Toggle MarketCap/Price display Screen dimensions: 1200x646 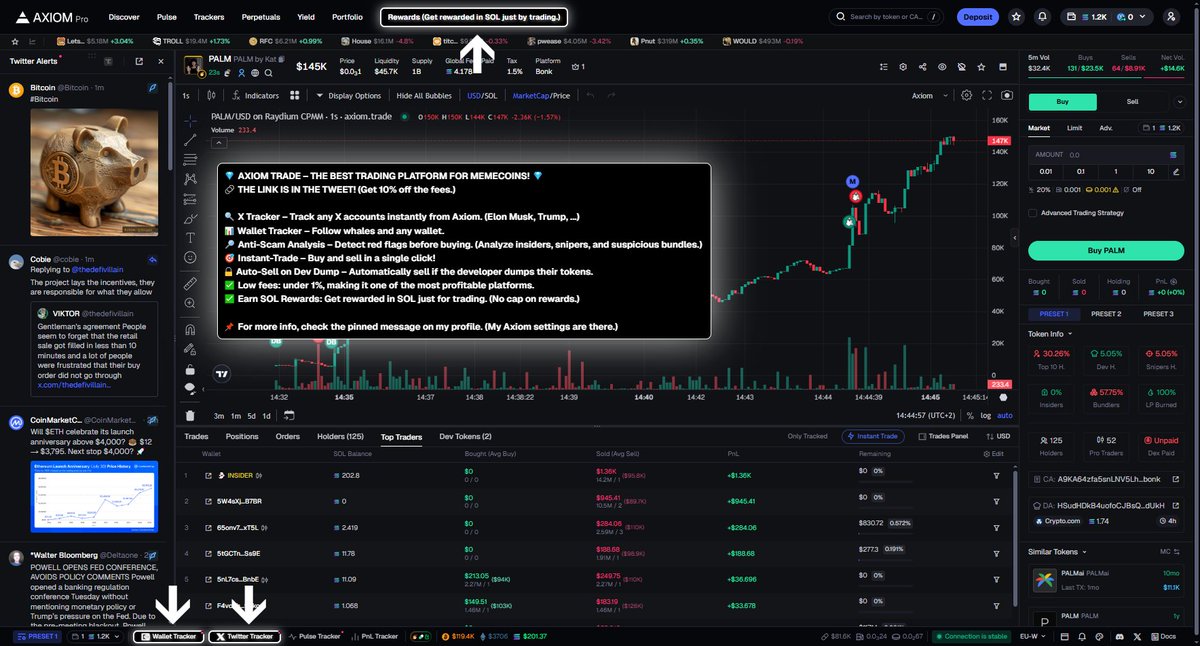pyautogui.click(x=541, y=96)
